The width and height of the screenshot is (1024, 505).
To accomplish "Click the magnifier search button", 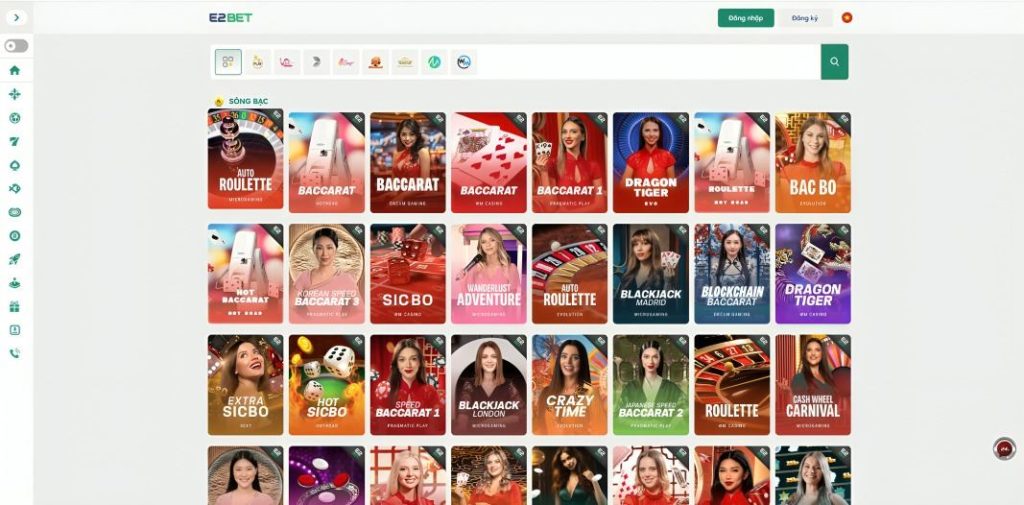I will pyautogui.click(x=835, y=62).
